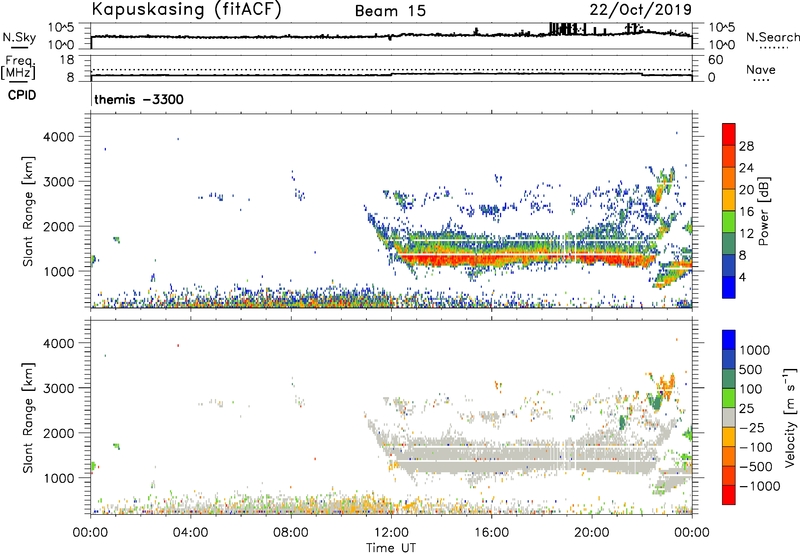The width and height of the screenshot is (800, 554).
Task: Click the 'Freq. [MHz]' axis label
Action: pos(19,67)
